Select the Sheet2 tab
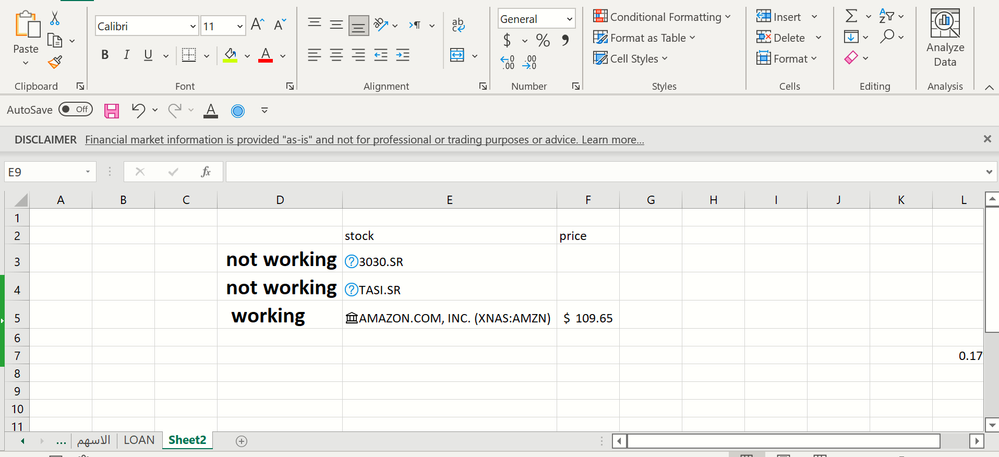The width and height of the screenshot is (999, 457). (187, 440)
